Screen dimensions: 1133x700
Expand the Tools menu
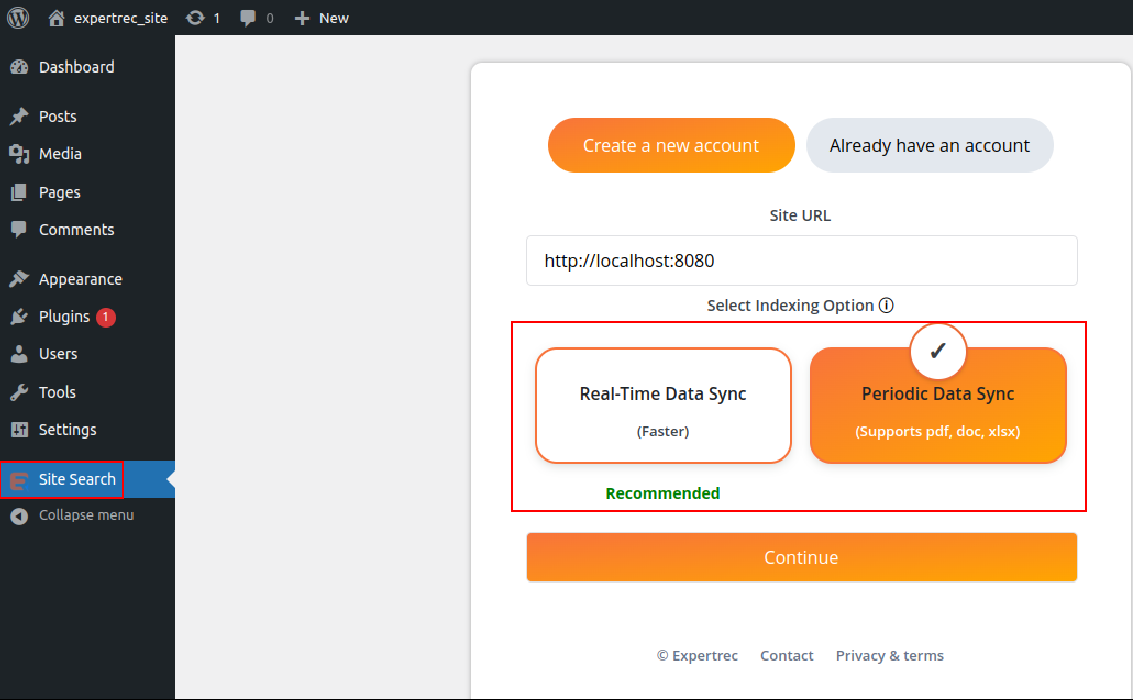tap(57, 392)
